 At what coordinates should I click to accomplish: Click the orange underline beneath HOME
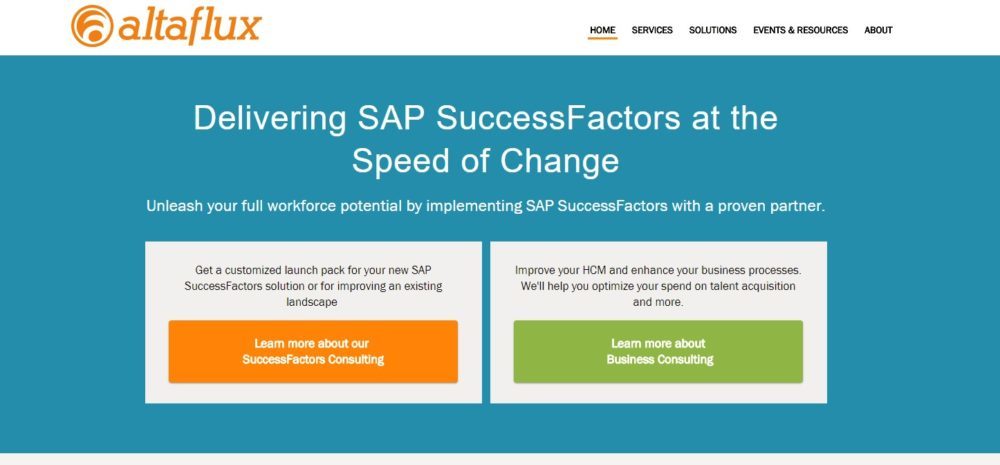coord(602,38)
